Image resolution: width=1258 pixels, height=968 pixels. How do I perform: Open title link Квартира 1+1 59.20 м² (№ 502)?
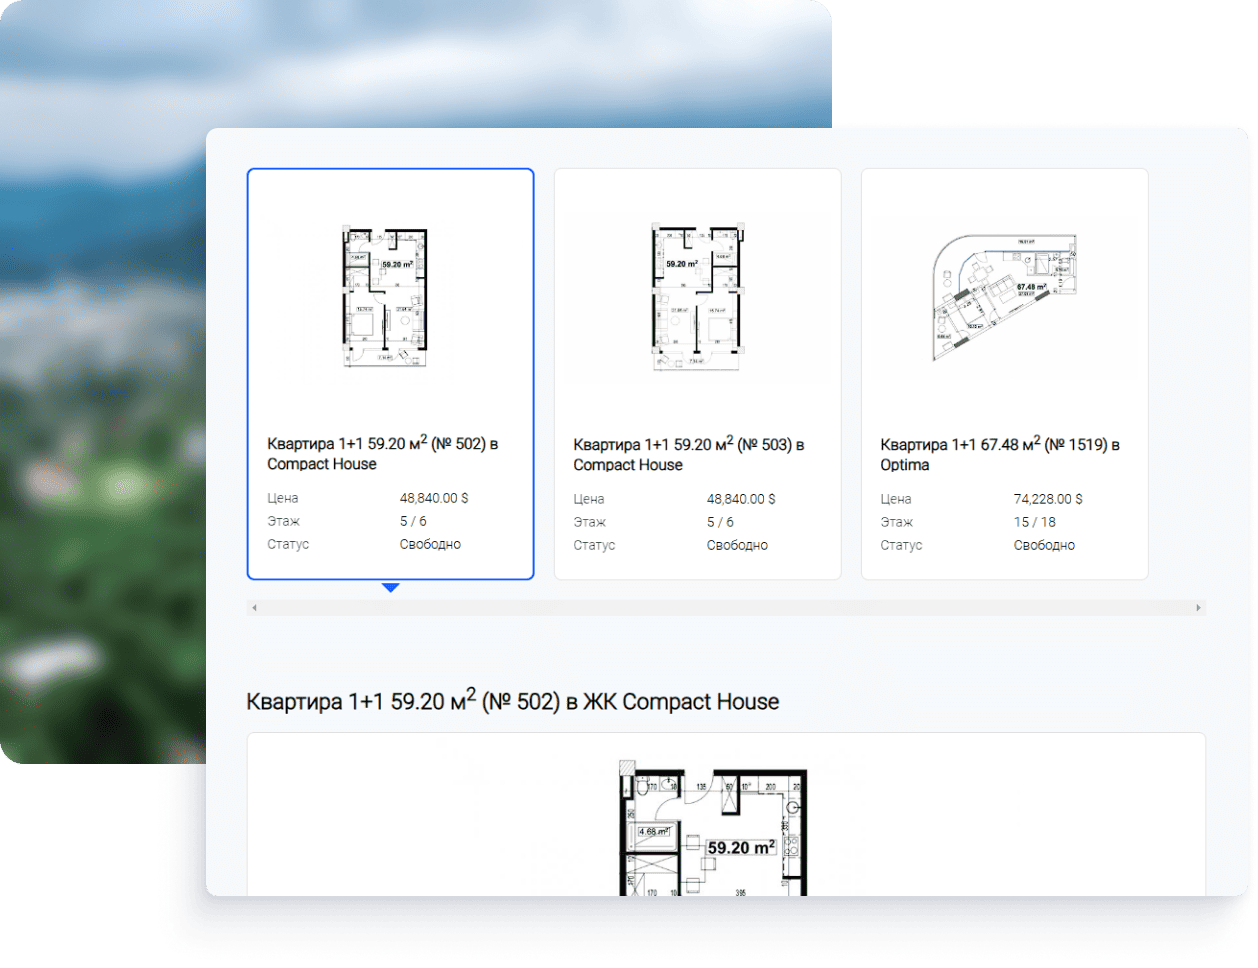[382, 453]
